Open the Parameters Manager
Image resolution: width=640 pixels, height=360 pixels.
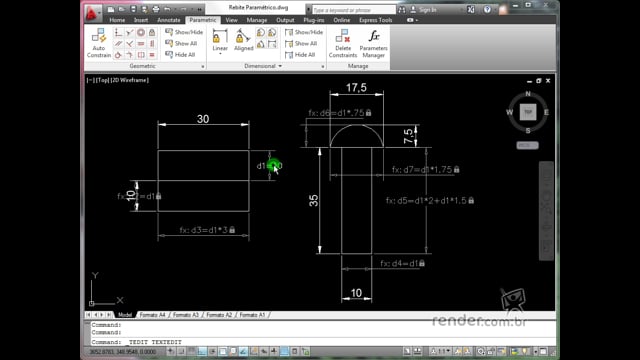[373, 43]
